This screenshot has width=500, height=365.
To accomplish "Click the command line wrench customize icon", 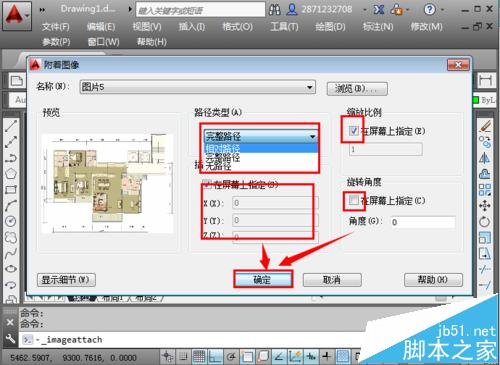I will [x=10, y=339].
